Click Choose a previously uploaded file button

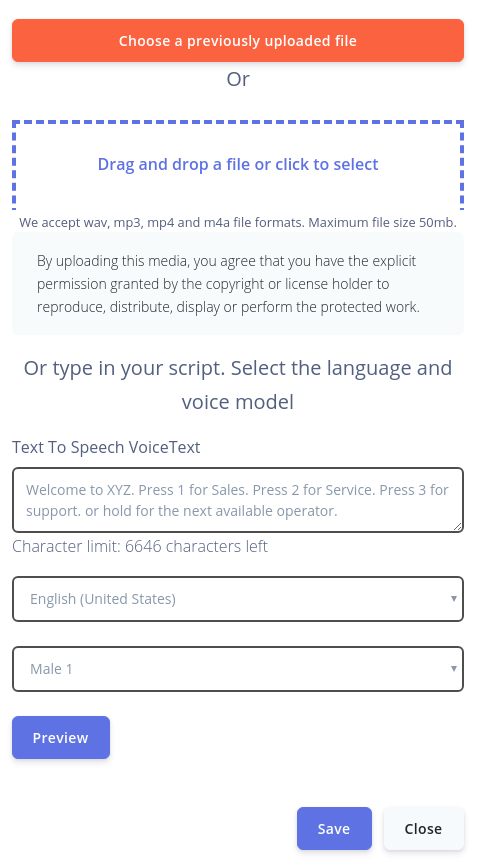pyautogui.click(x=238, y=40)
